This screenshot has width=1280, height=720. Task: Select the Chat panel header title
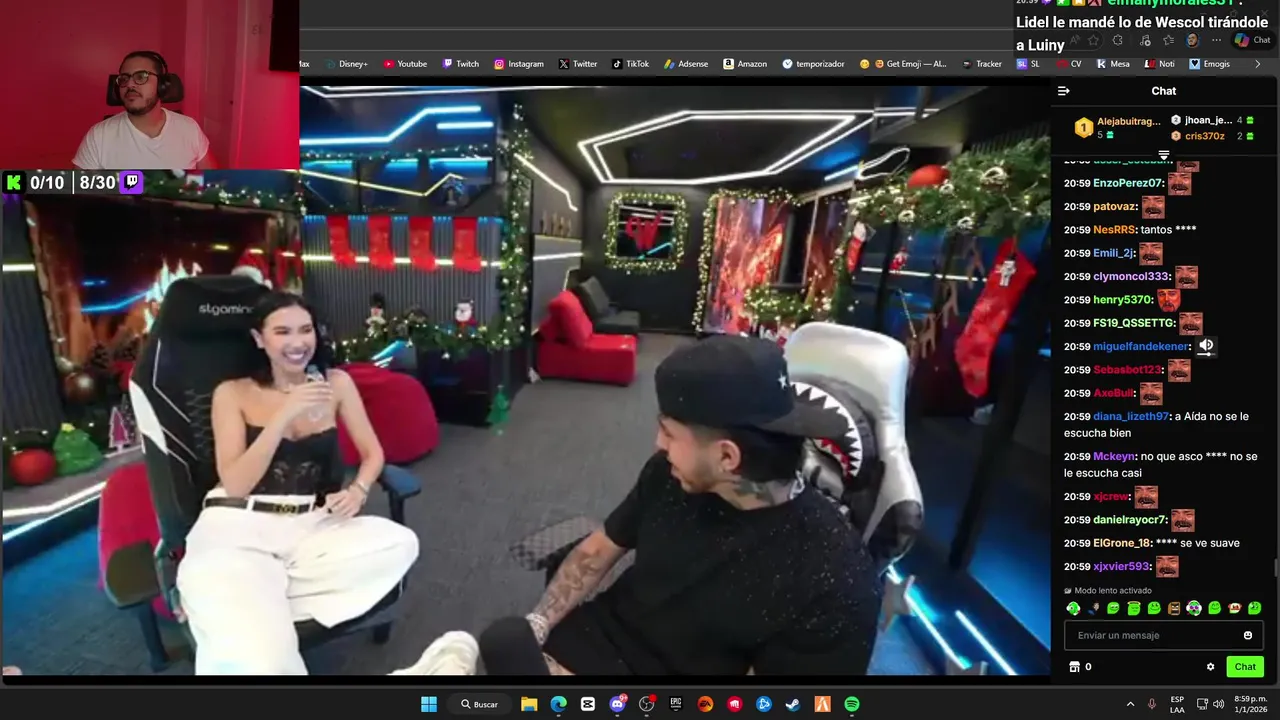click(x=1164, y=91)
